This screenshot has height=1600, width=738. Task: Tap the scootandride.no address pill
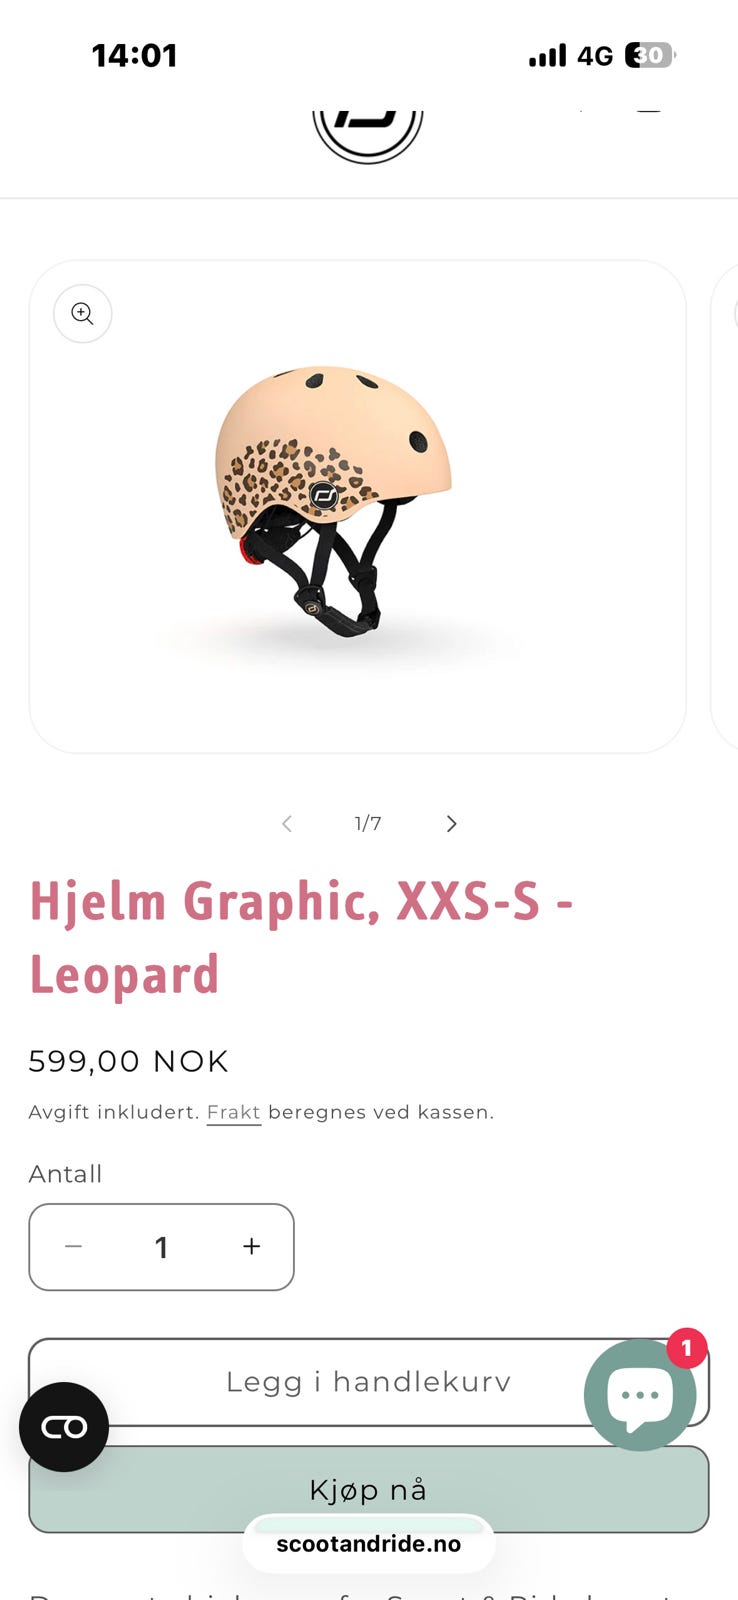coord(368,1544)
